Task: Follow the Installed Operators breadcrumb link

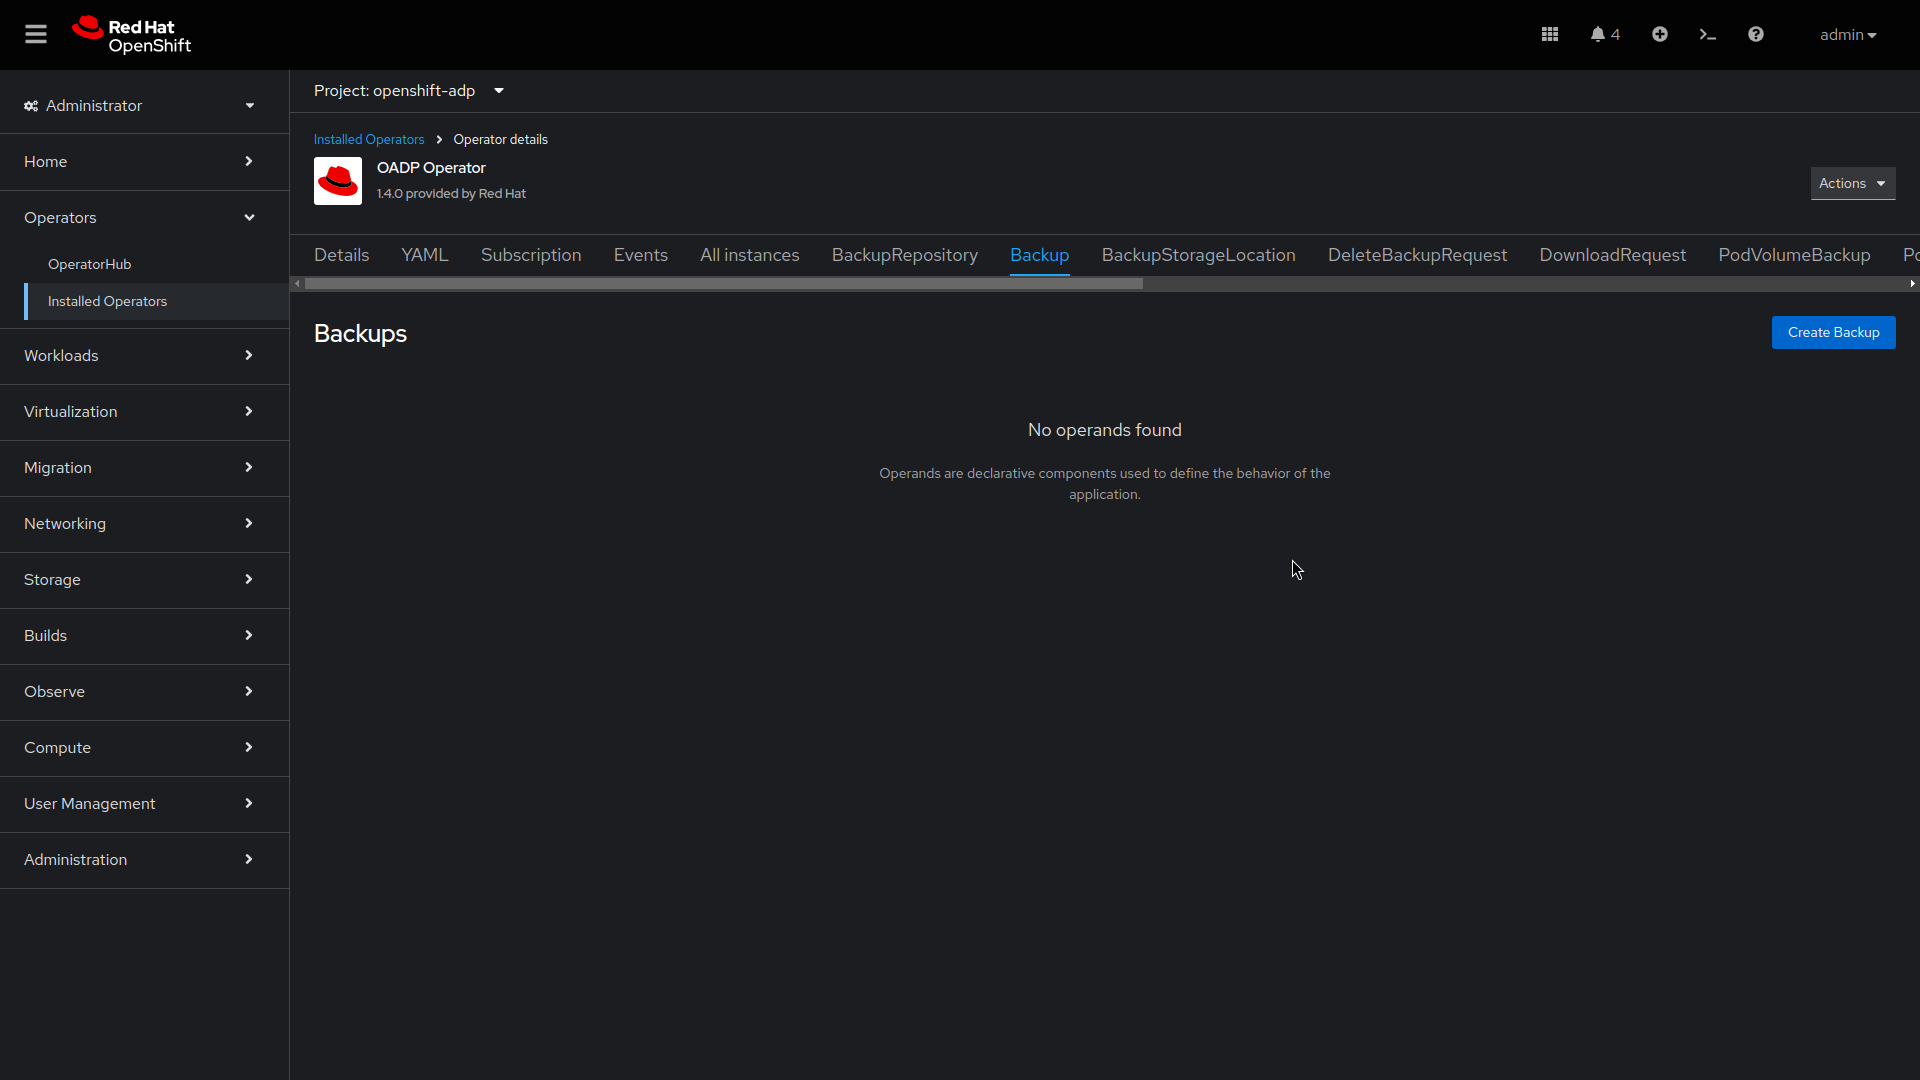Action: click(368, 139)
